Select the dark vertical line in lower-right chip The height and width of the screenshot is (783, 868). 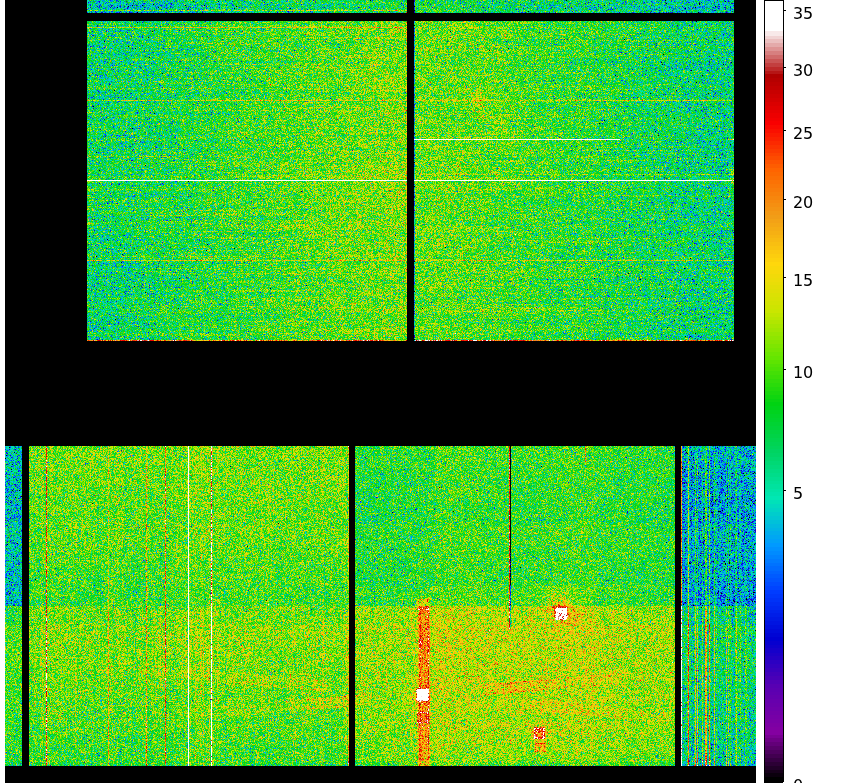click(x=510, y=537)
